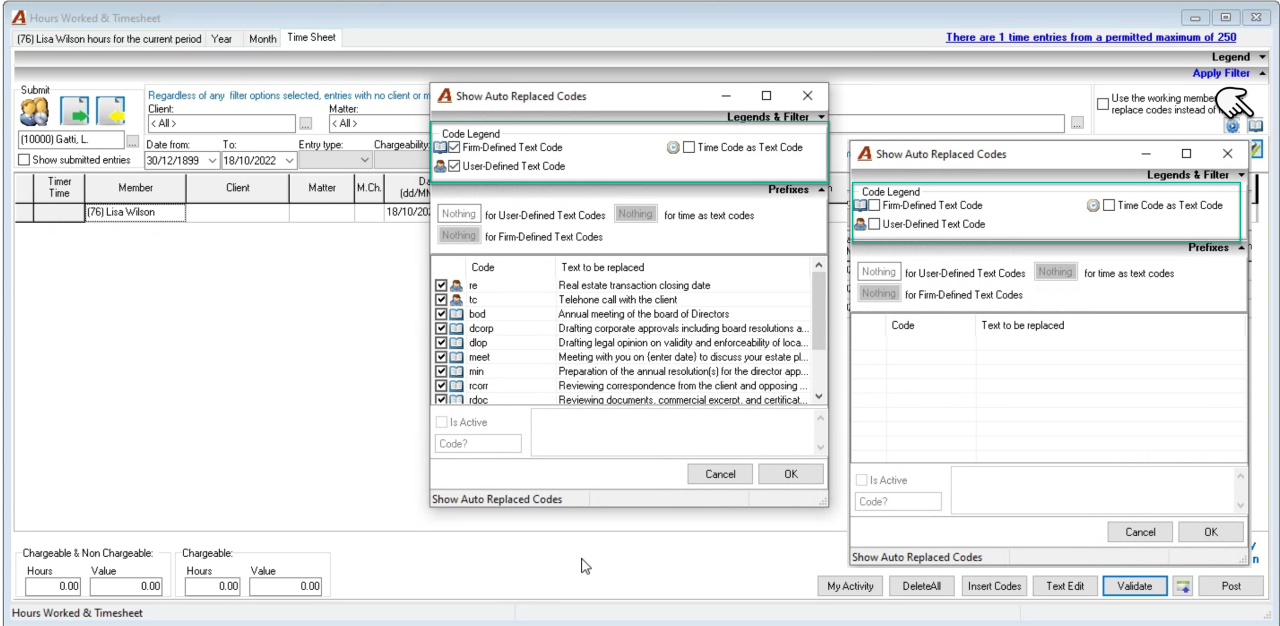Image resolution: width=1280 pixels, height=626 pixels.
Task: Uncheck the ticked Firm-Defined Text Code checkbox
Action: click(455, 147)
